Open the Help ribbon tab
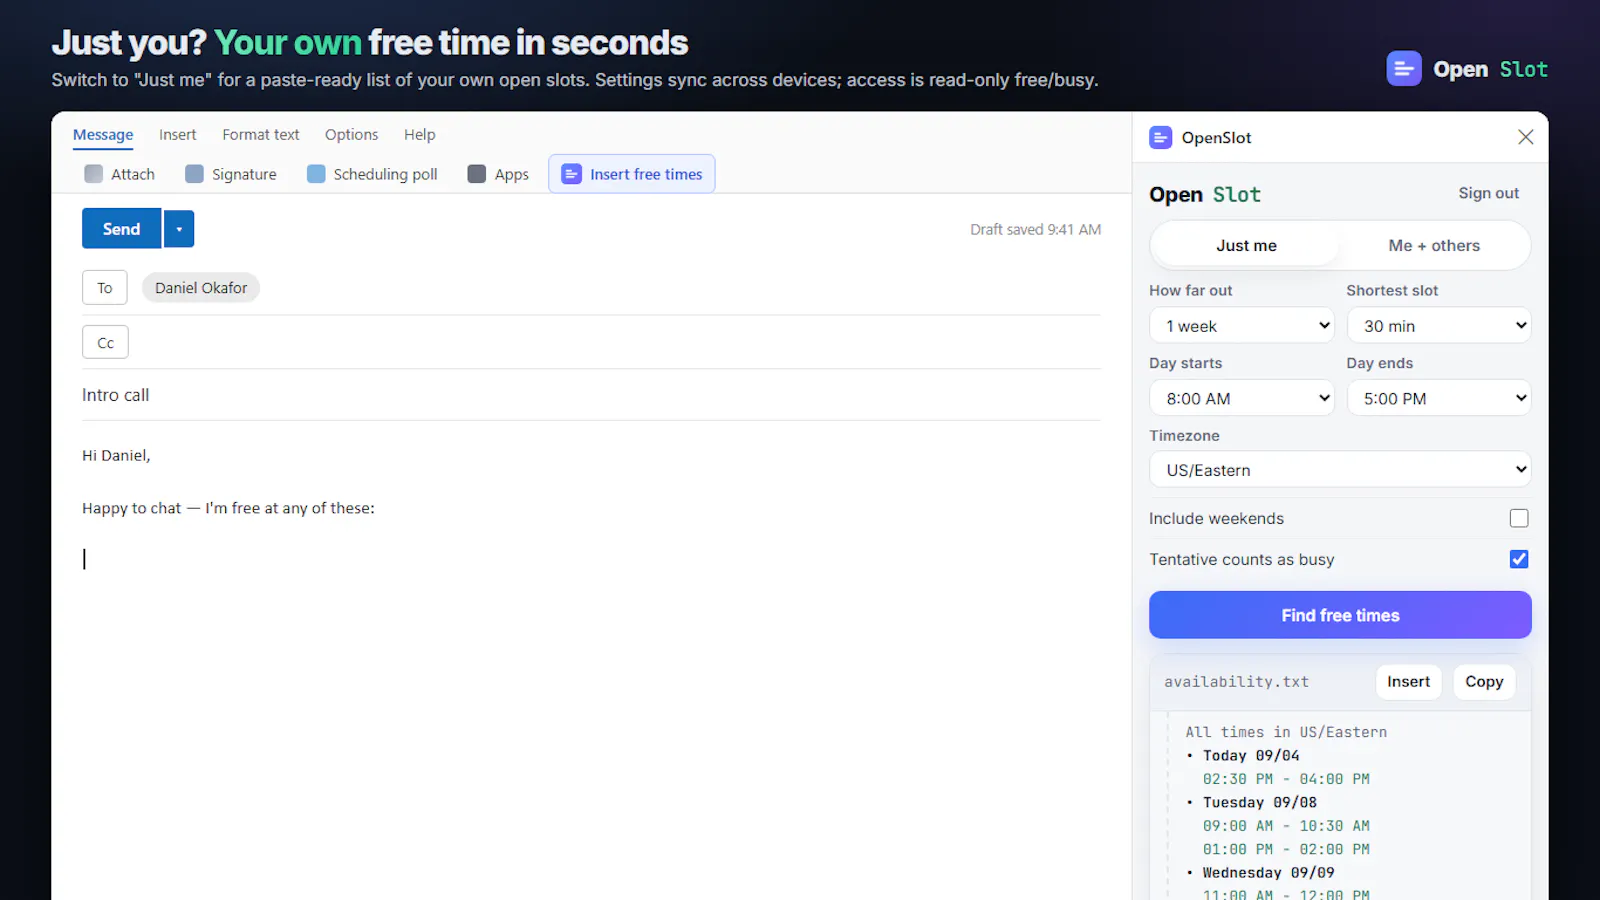 click(x=420, y=135)
